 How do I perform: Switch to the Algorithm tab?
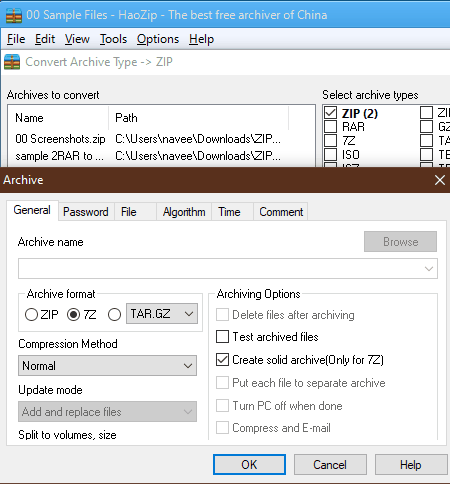(184, 212)
